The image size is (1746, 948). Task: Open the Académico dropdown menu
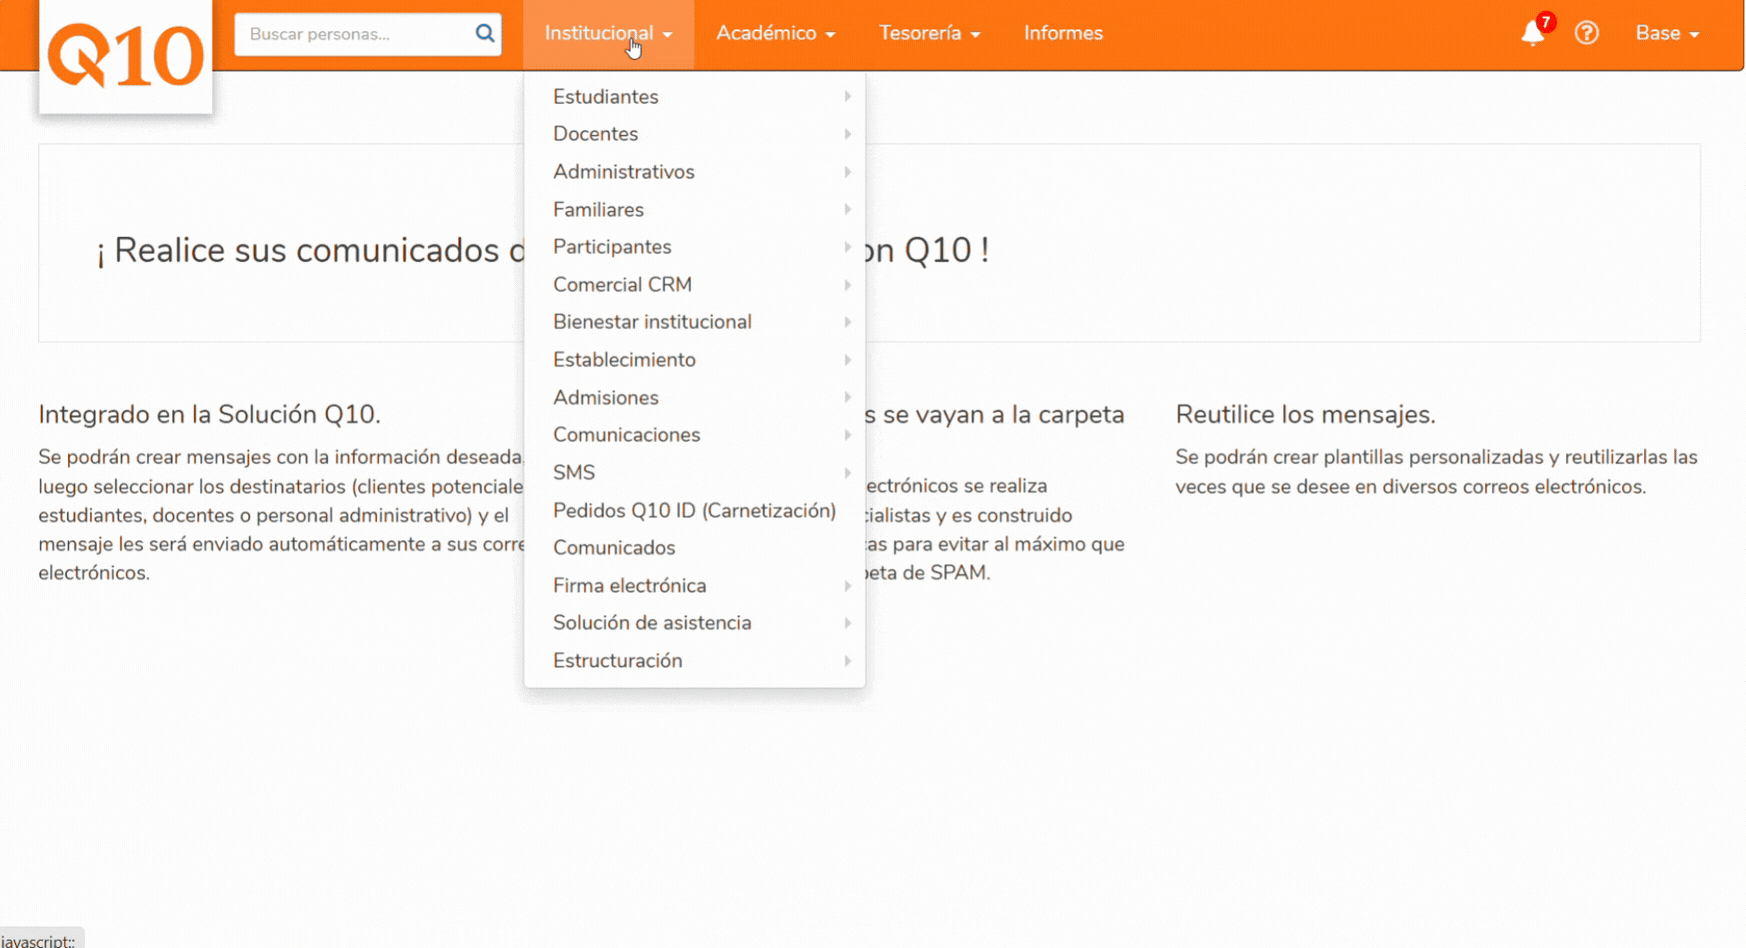(775, 34)
